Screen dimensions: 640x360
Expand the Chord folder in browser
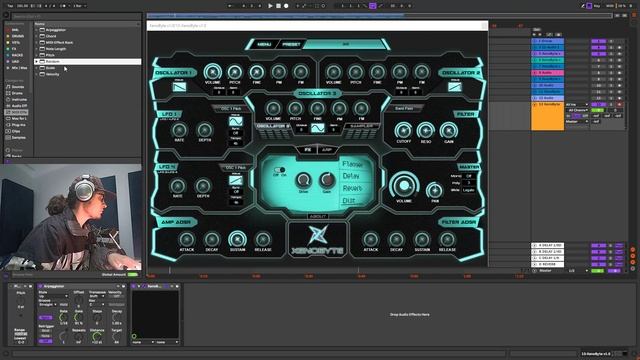pos(36,36)
